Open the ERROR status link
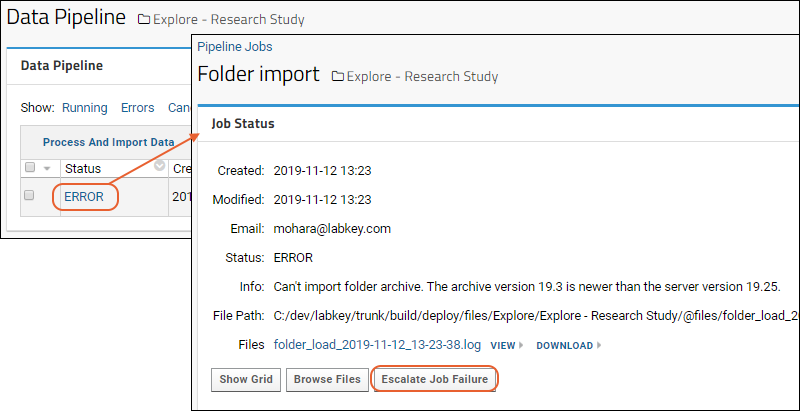This screenshot has width=800, height=411. tap(84, 197)
